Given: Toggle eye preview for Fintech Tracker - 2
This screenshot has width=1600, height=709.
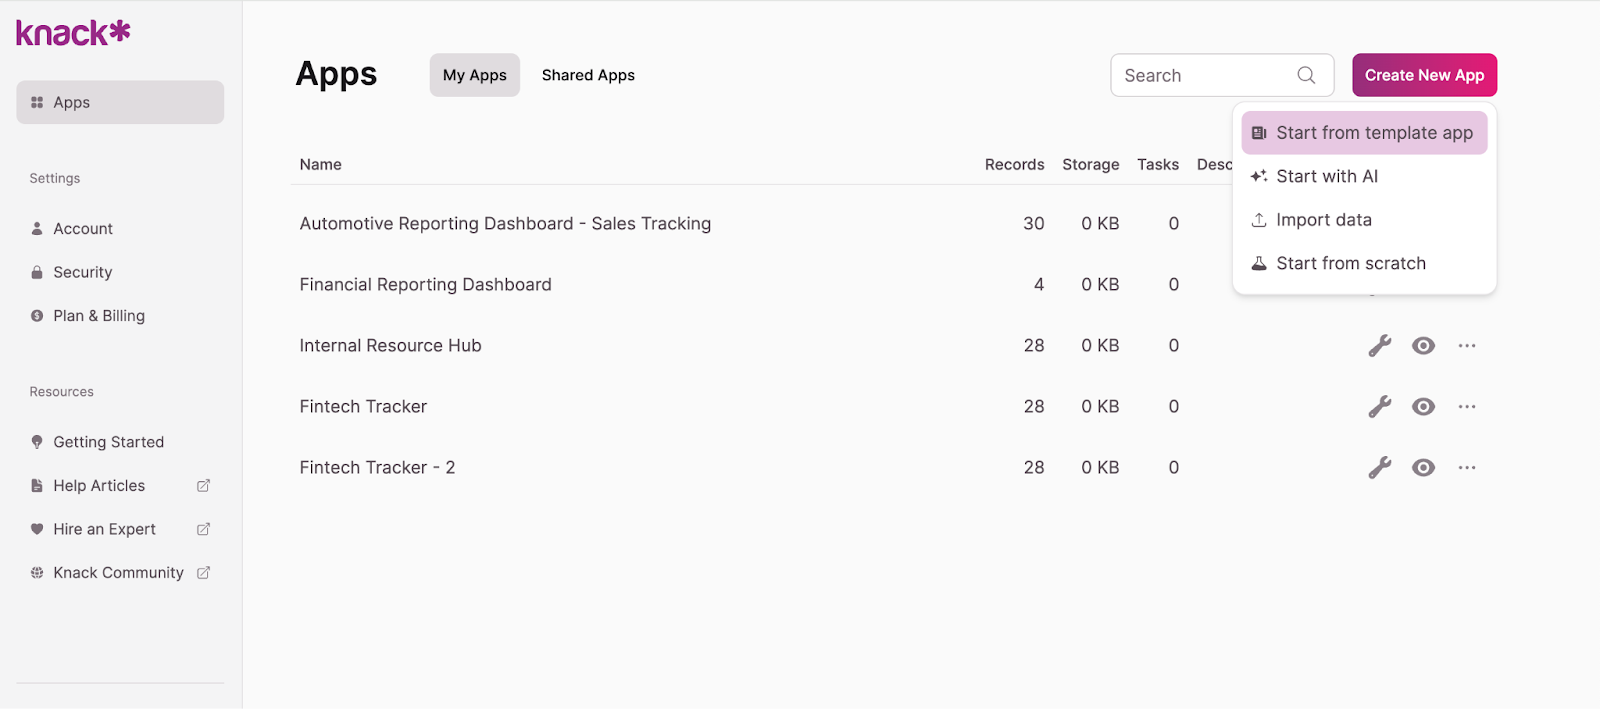Looking at the screenshot, I should (x=1423, y=468).
